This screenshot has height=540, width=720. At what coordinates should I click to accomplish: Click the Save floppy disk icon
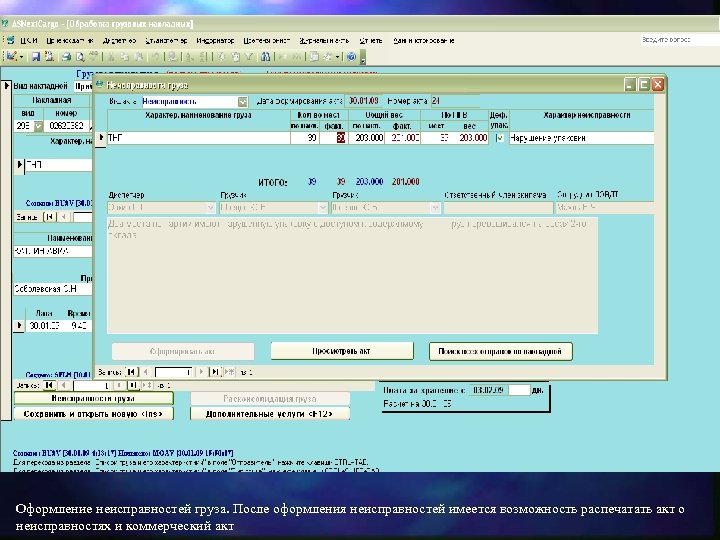[x=36, y=56]
